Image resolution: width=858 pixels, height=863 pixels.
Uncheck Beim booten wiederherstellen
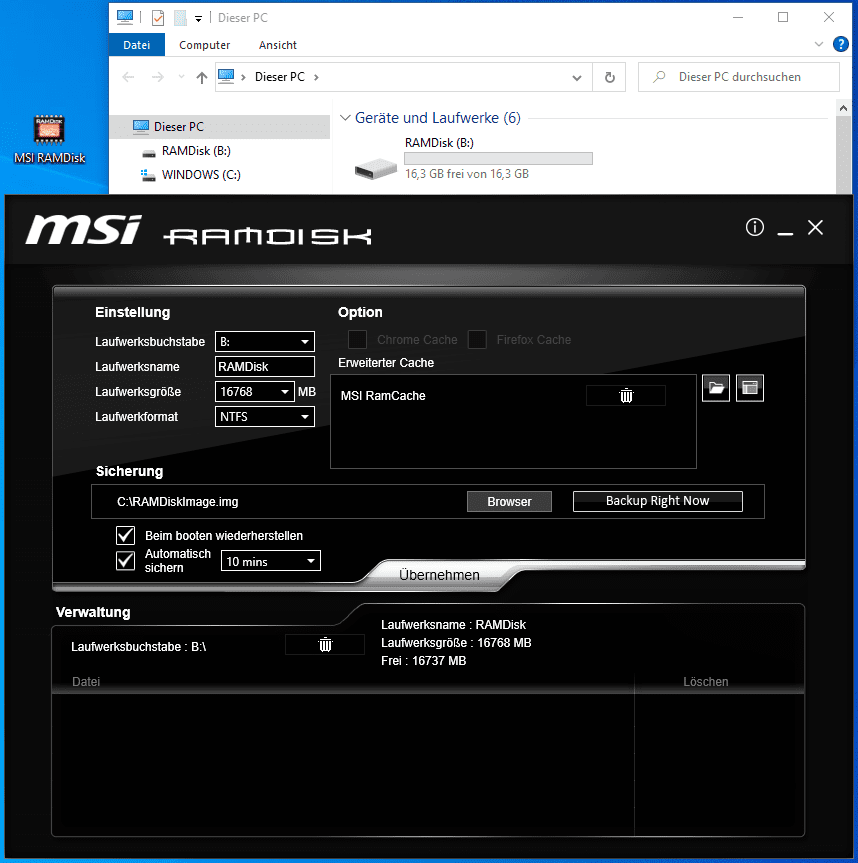(125, 535)
